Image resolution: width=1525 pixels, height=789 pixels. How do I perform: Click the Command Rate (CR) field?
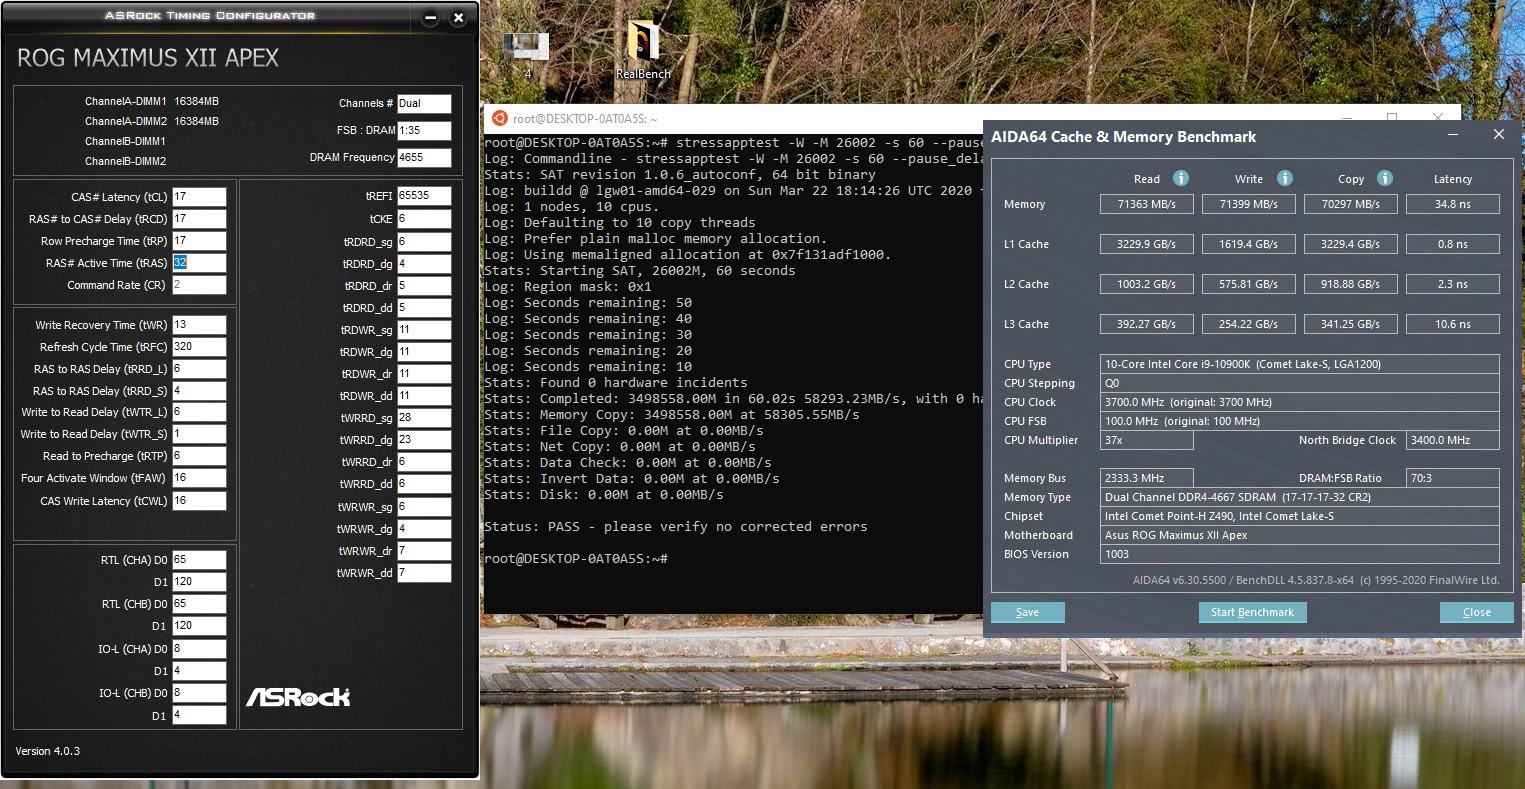point(199,285)
